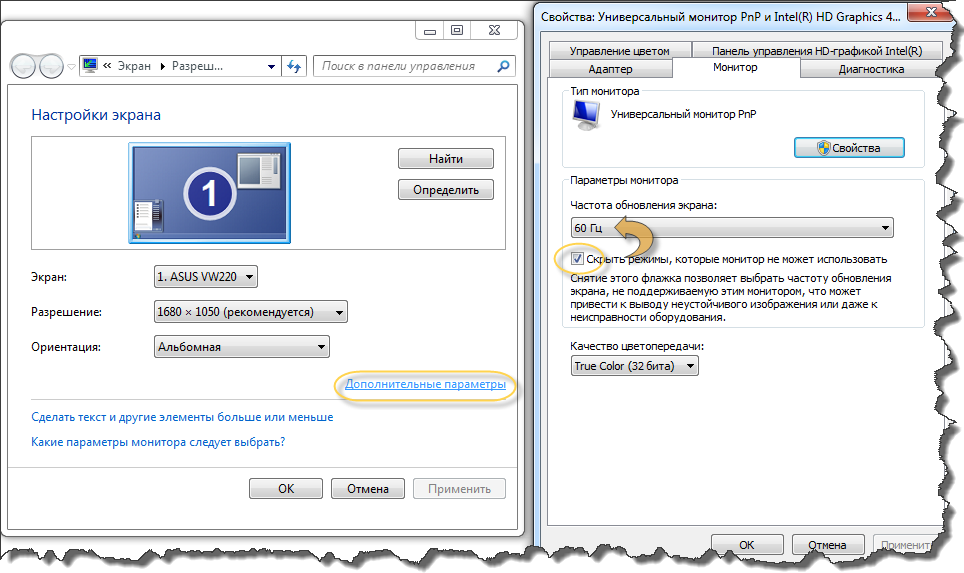This screenshot has width=964, height=573.
Task: Expand the Разрешение dropdown 1680 × 1050
Action: click(x=250, y=312)
